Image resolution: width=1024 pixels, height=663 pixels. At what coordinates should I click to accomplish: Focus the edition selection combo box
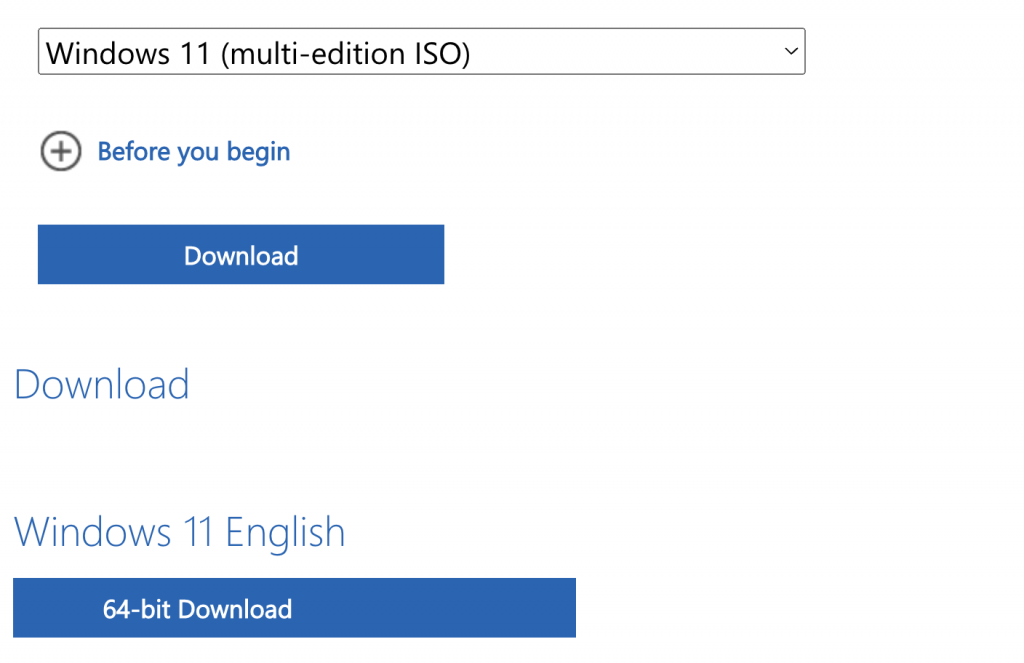[x=421, y=51]
